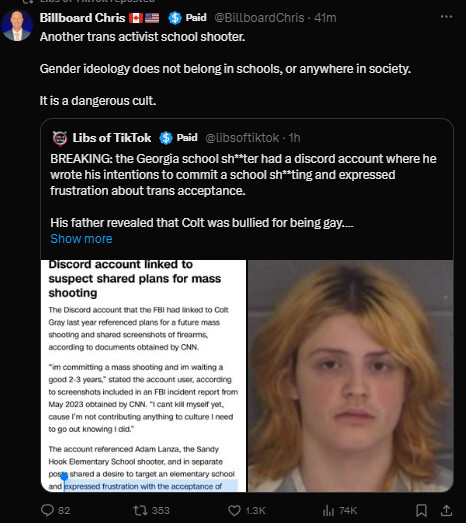Open the mugshot photo thumbnail
The width and height of the screenshot is (466, 523).
pos(351,376)
